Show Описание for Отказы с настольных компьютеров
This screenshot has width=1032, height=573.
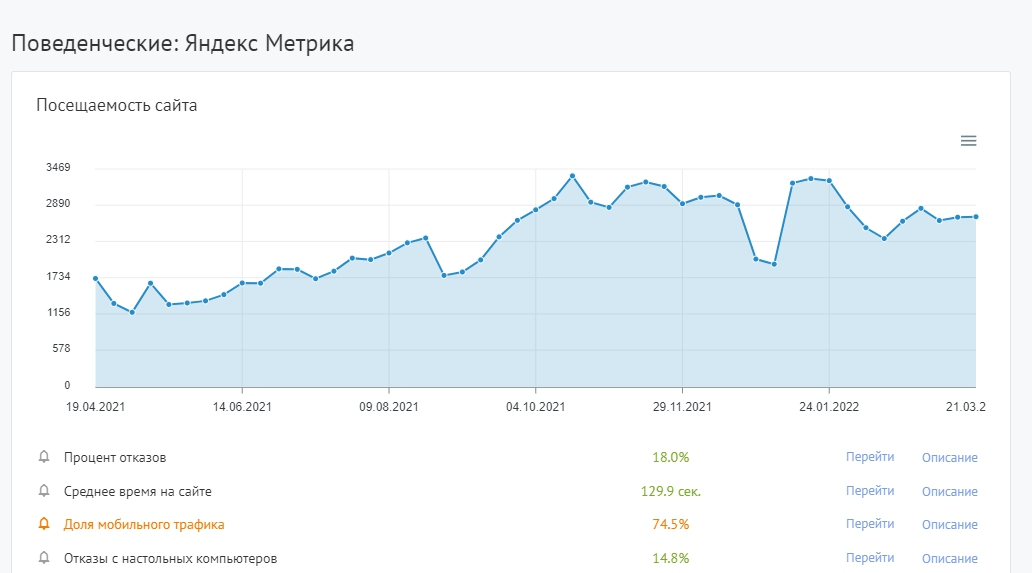[x=949, y=558]
